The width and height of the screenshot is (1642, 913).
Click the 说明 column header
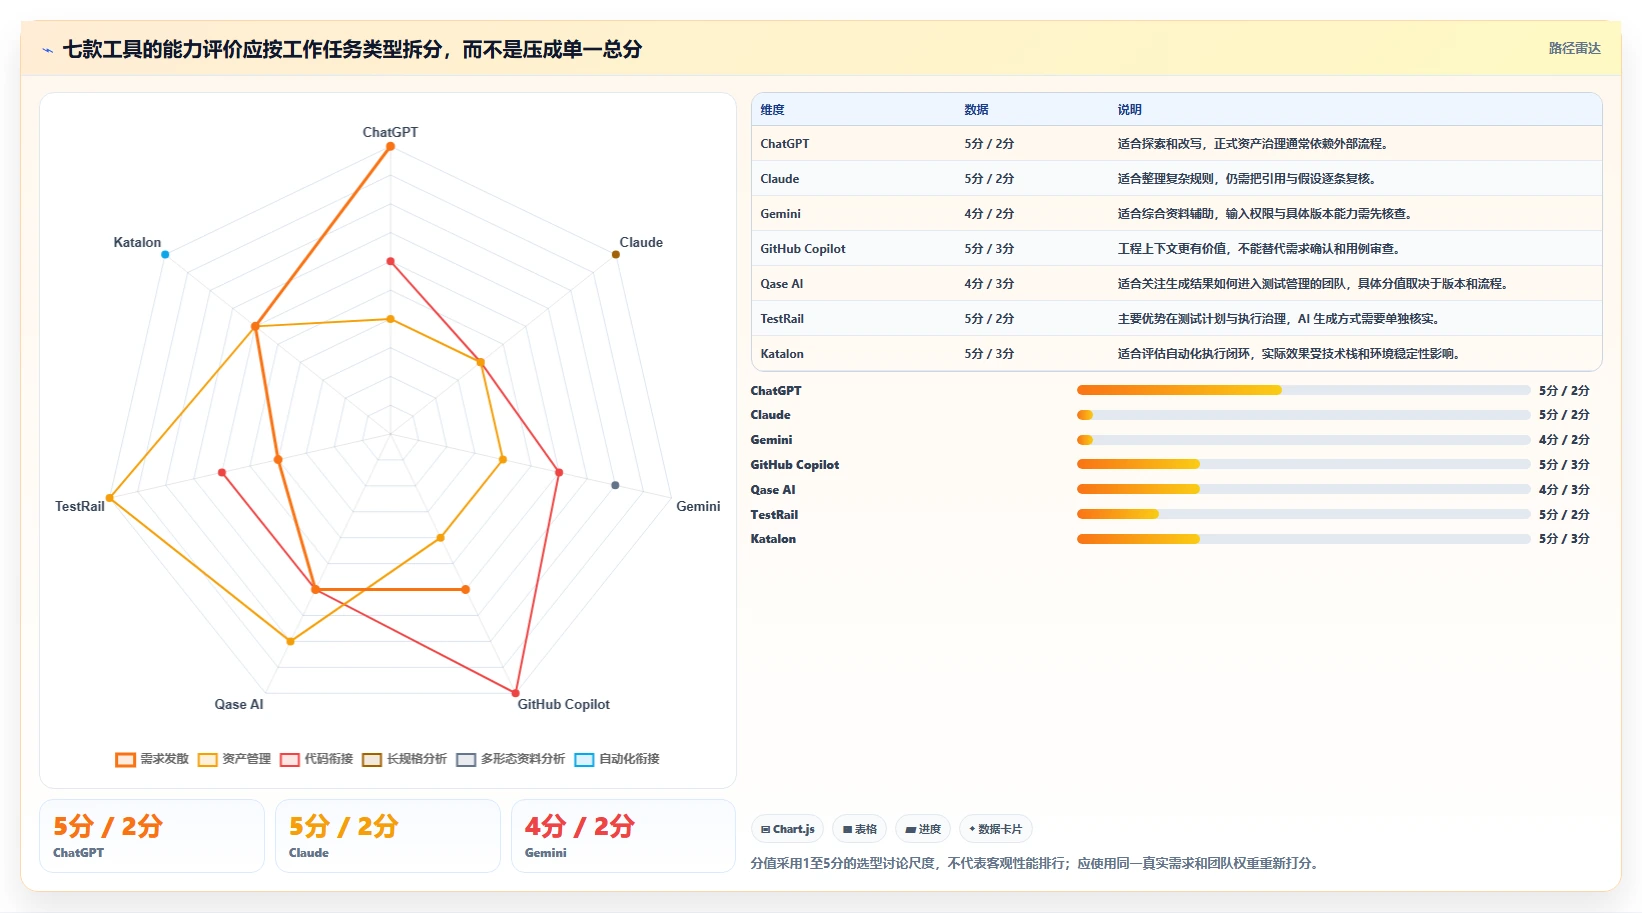pos(1129,110)
